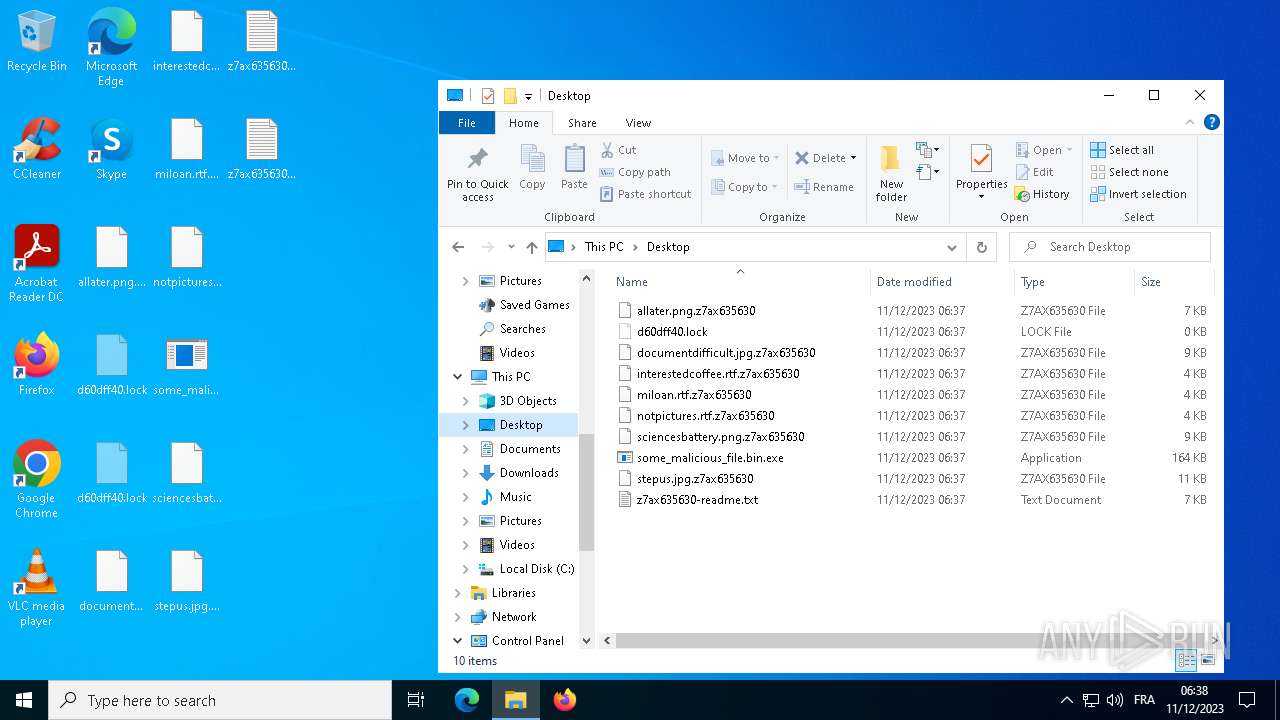This screenshot has width=1280, height=720.
Task: Switch to the Home ribbon tab
Action: click(x=524, y=123)
